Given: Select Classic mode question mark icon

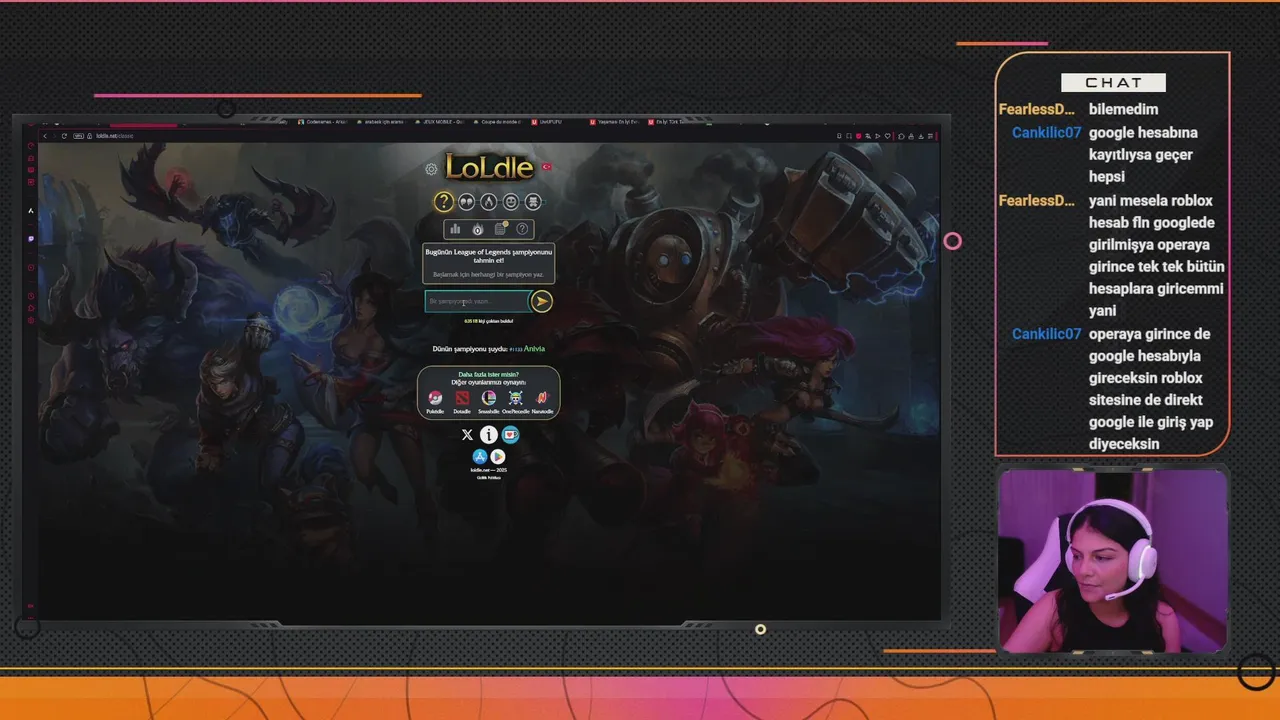Looking at the screenshot, I should coord(444,202).
